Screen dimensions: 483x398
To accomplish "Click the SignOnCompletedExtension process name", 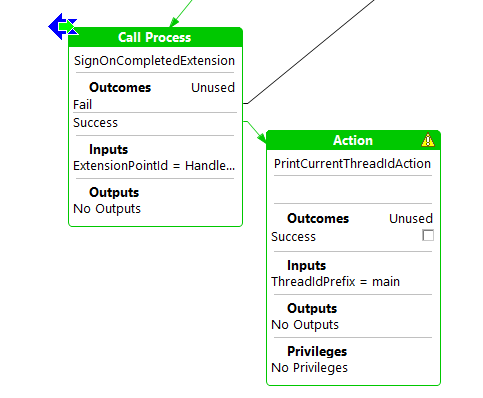I will (154, 61).
